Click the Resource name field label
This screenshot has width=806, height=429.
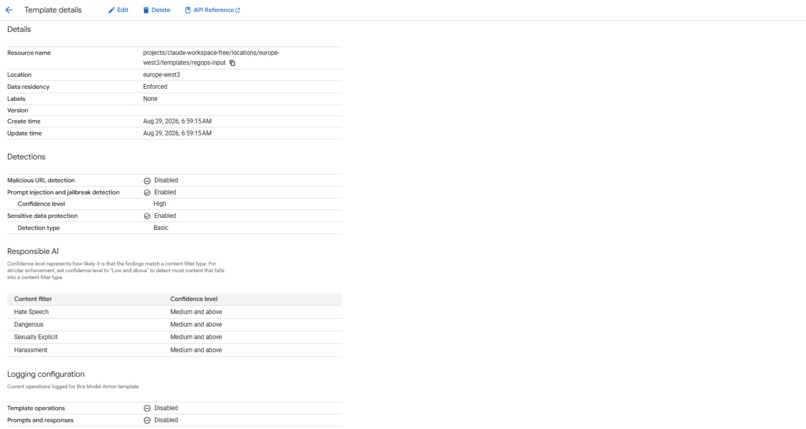pyautogui.click(x=29, y=53)
